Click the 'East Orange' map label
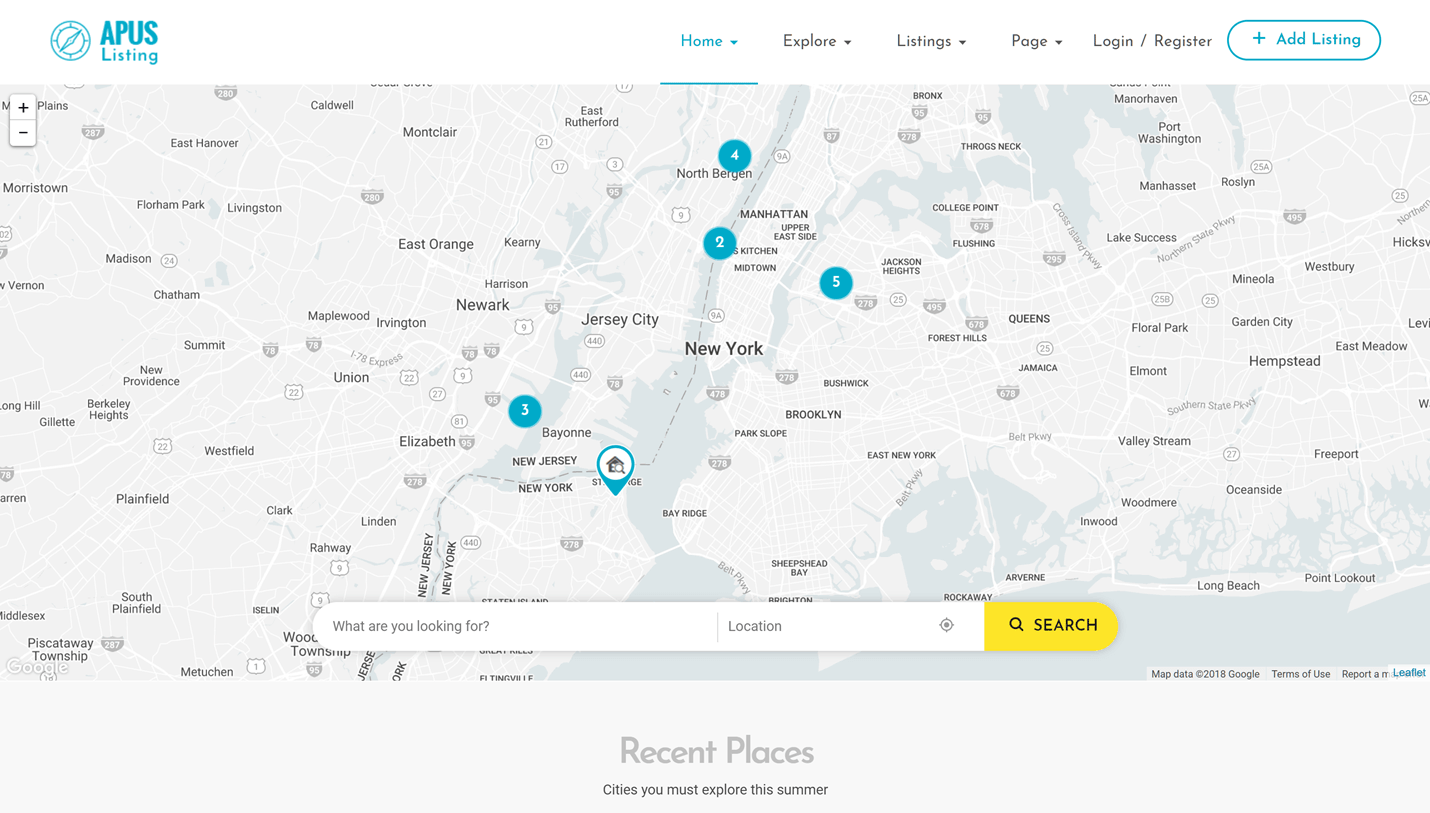The height and width of the screenshot is (813, 1430). point(436,244)
